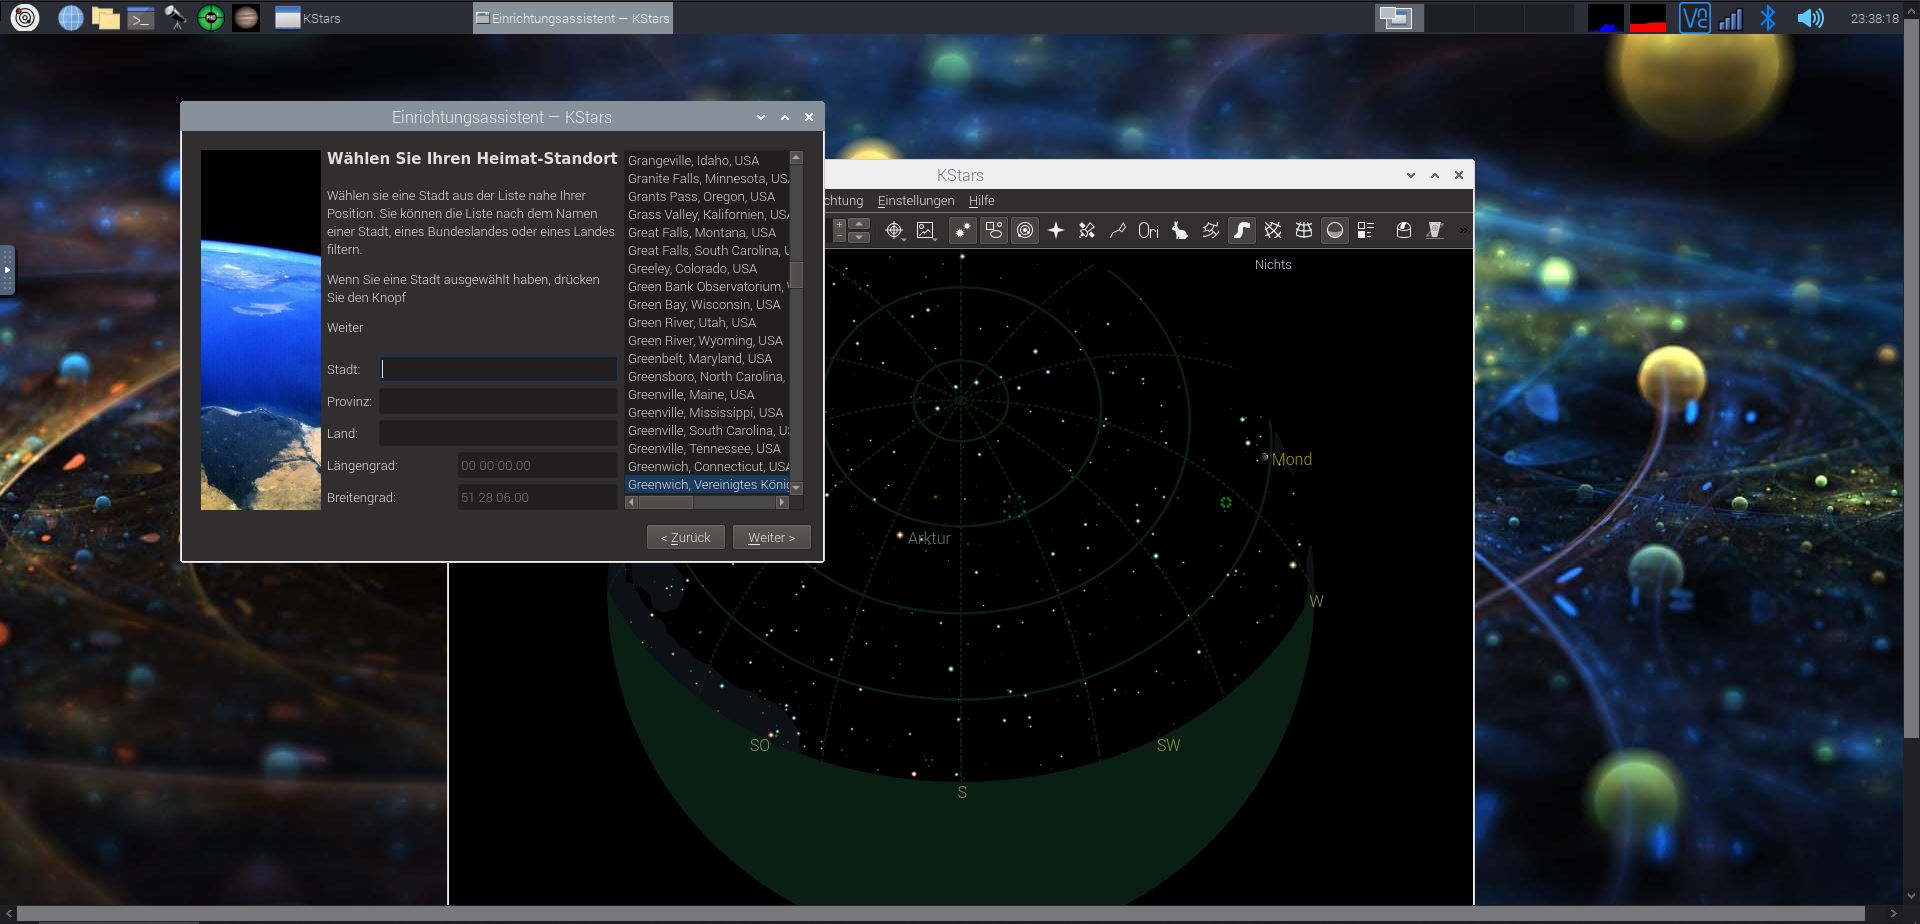Open the Einstellungen menu in KStars
1920x924 pixels.
tap(916, 201)
